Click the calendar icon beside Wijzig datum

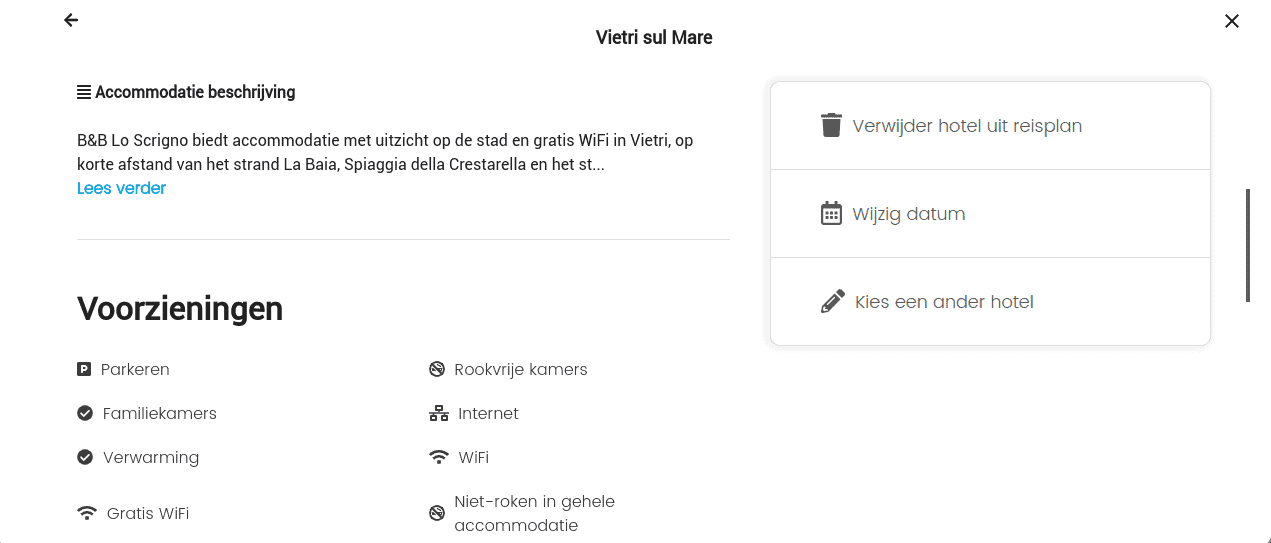(831, 214)
